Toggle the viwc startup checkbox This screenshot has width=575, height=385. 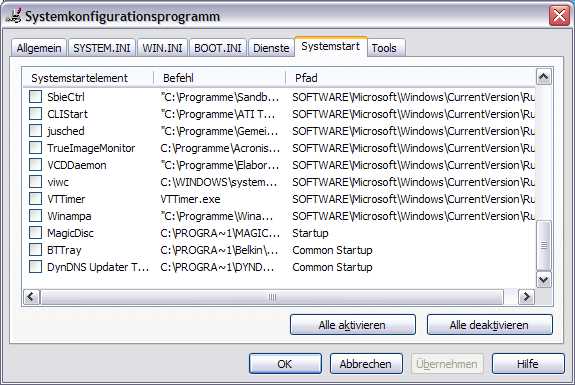click(36, 182)
